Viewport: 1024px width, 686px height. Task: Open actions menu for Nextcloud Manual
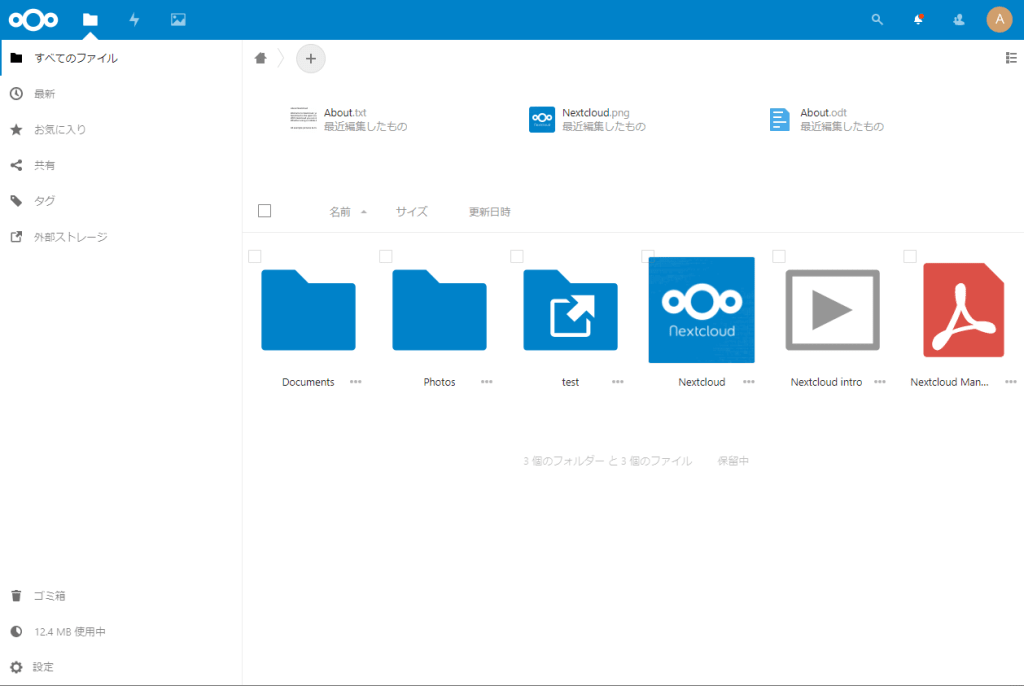pos(1011,382)
